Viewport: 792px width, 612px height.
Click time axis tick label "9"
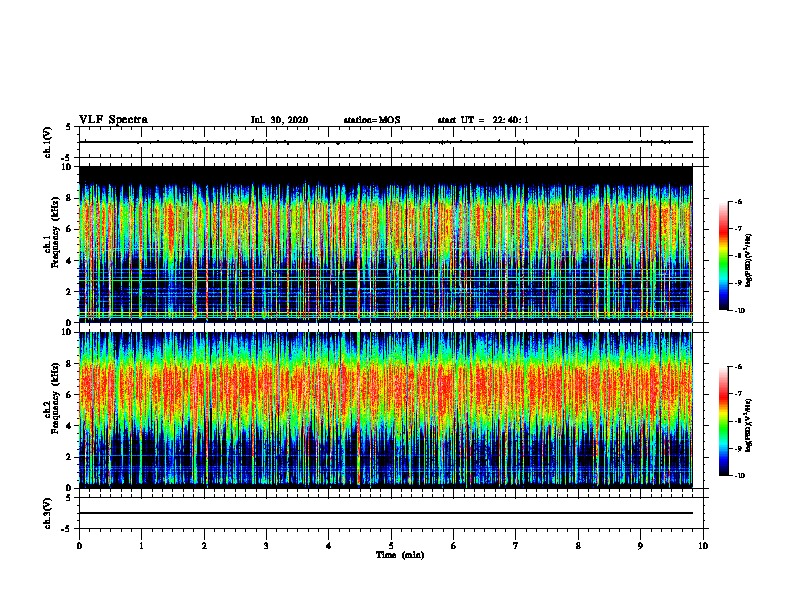tap(640, 545)
